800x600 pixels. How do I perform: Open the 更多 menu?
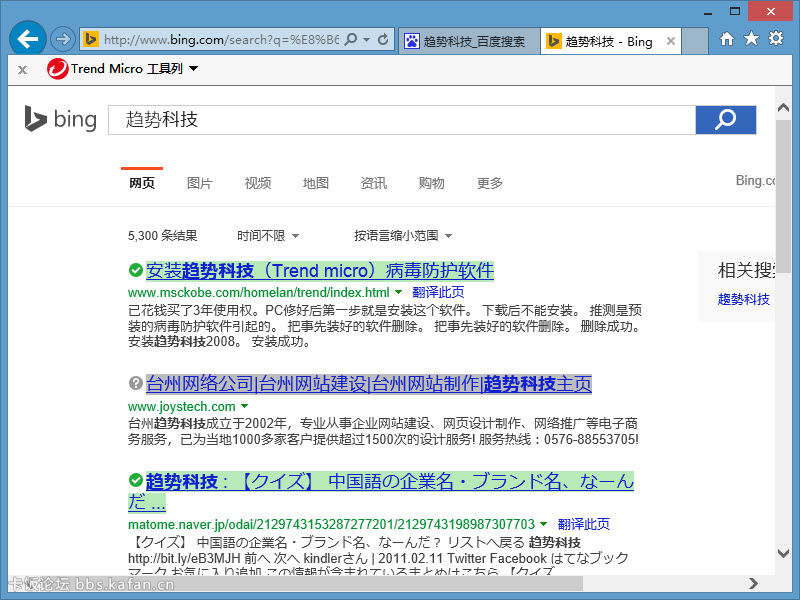coord(489,183)
